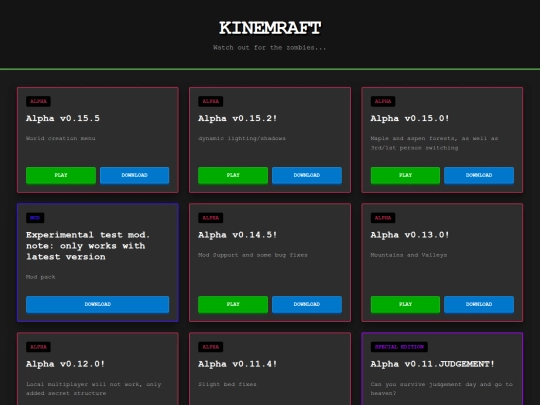Image resolution: width=540 pixels, height=405 pixels.
Task: Click the ALPHA badge on the v0.15.0! card
Action: (383, 101)
